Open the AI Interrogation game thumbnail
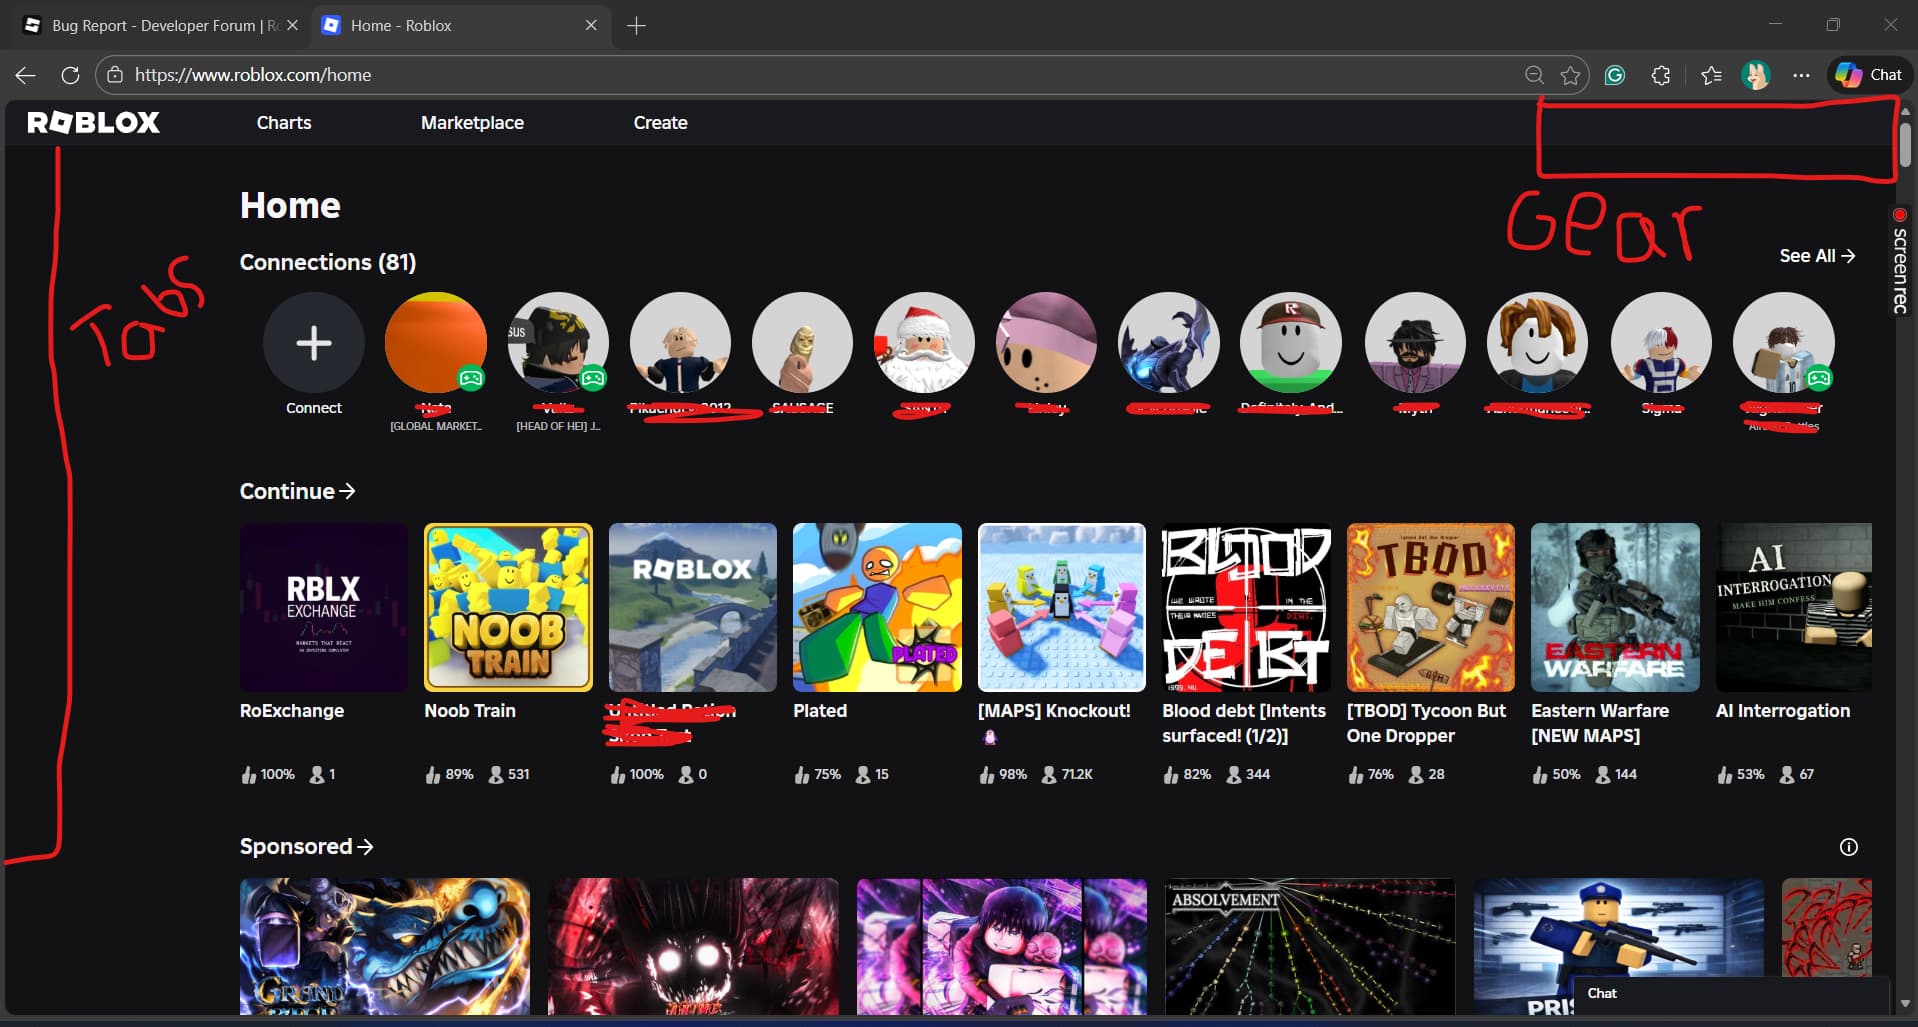 point(1794,607)
